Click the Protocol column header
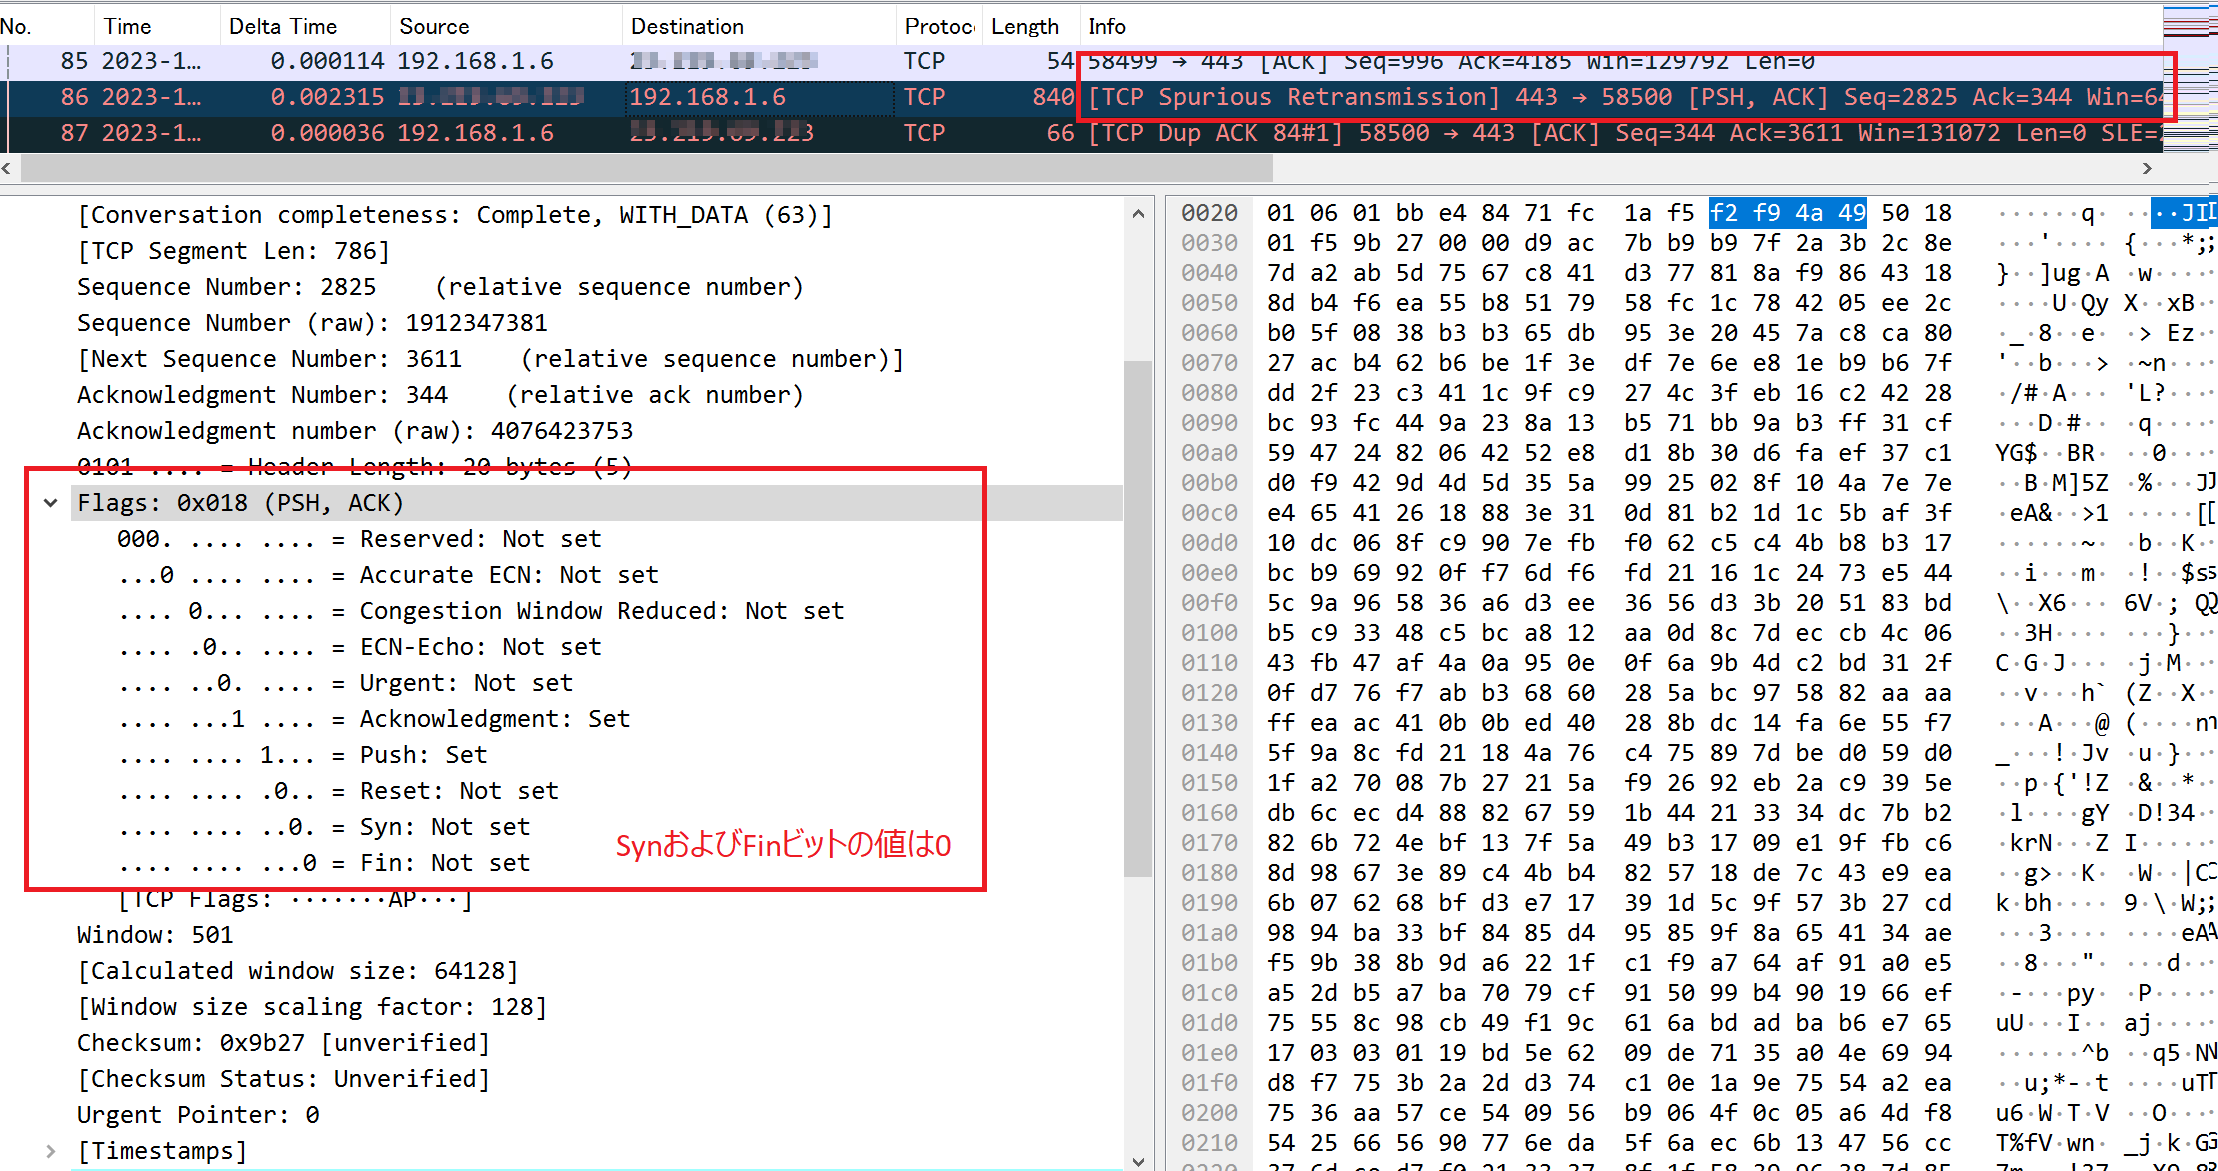 pyautogui.click(x=939, y=27)
